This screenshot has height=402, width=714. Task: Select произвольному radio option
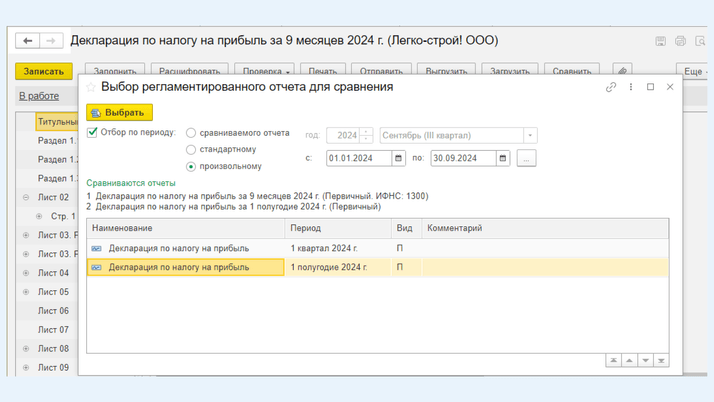[x=191, y=167]
